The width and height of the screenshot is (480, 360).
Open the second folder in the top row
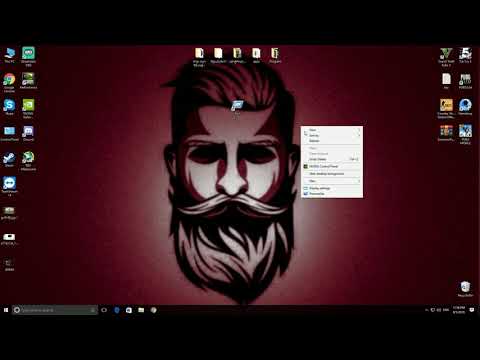pyautogui.click(x=218, y=55)
